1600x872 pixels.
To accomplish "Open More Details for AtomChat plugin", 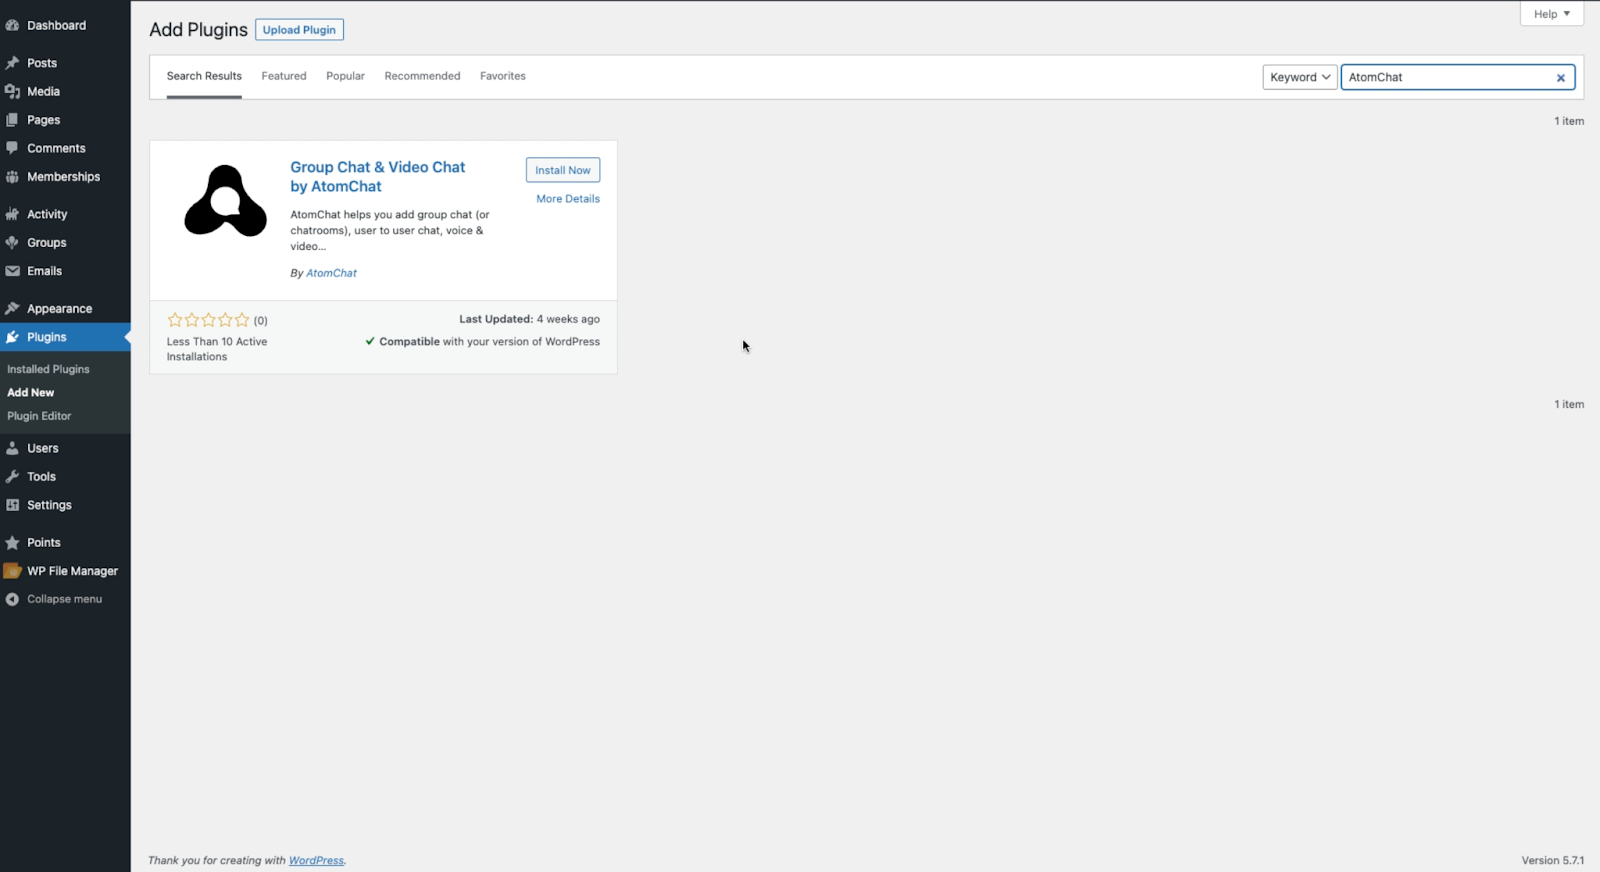I will (x=568, y=199).
